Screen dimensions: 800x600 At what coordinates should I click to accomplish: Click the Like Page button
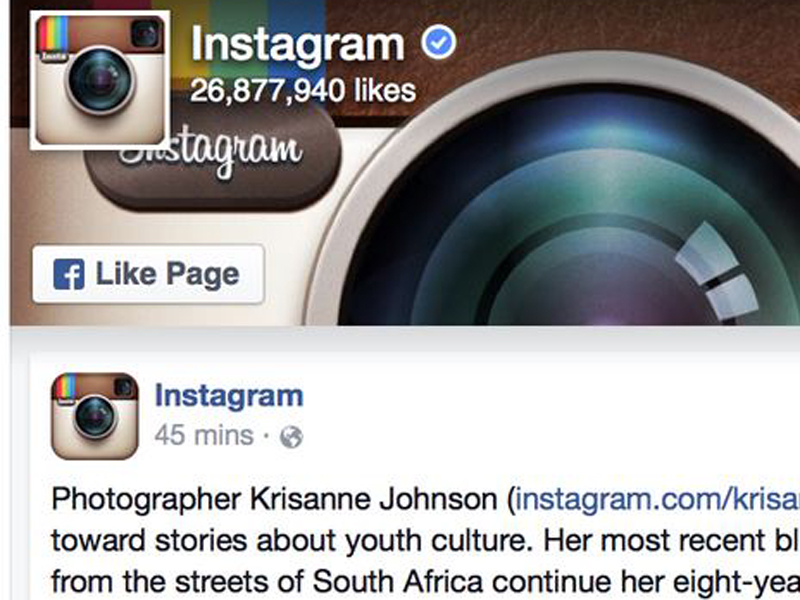(148, 274)
